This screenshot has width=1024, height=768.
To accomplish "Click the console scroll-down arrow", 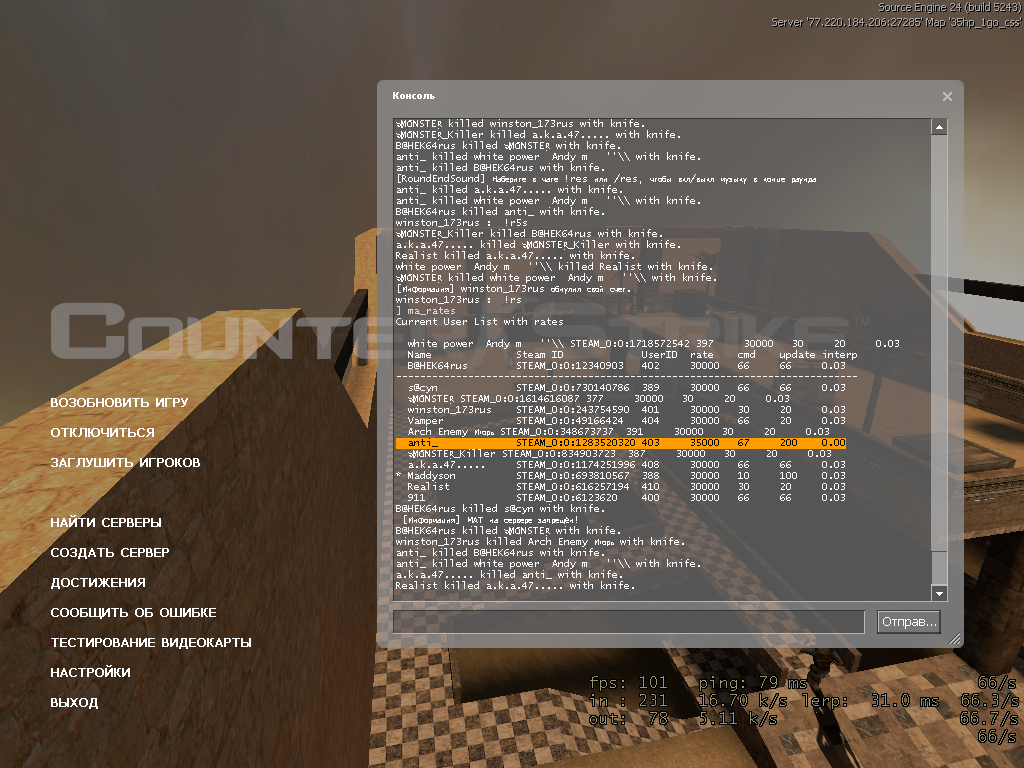I will point(939,593).
